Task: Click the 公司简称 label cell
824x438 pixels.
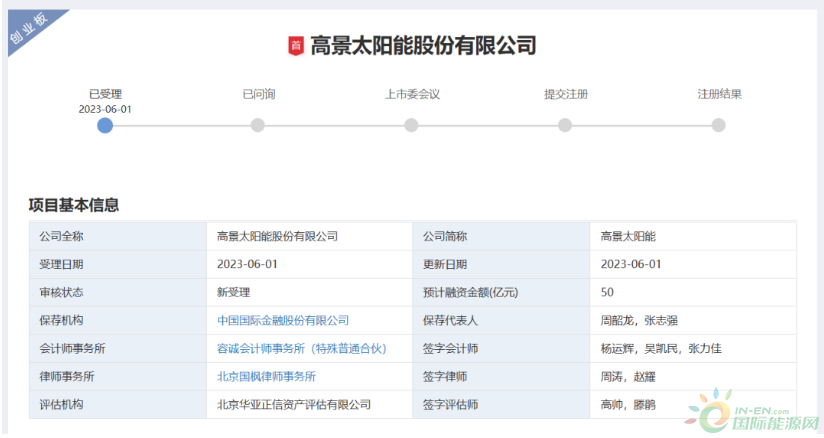Action: (501, 236)
